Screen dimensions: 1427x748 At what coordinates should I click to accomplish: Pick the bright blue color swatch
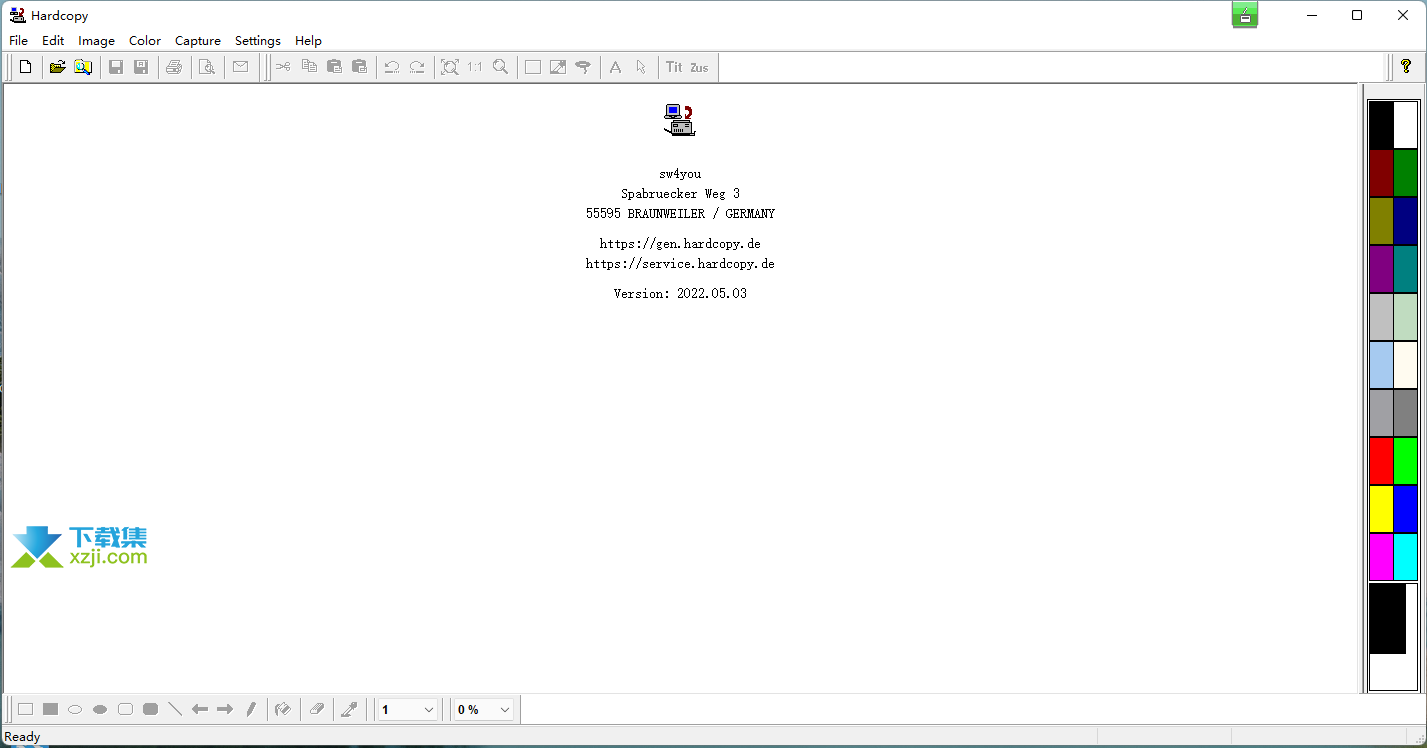(x=1406, y=509)
